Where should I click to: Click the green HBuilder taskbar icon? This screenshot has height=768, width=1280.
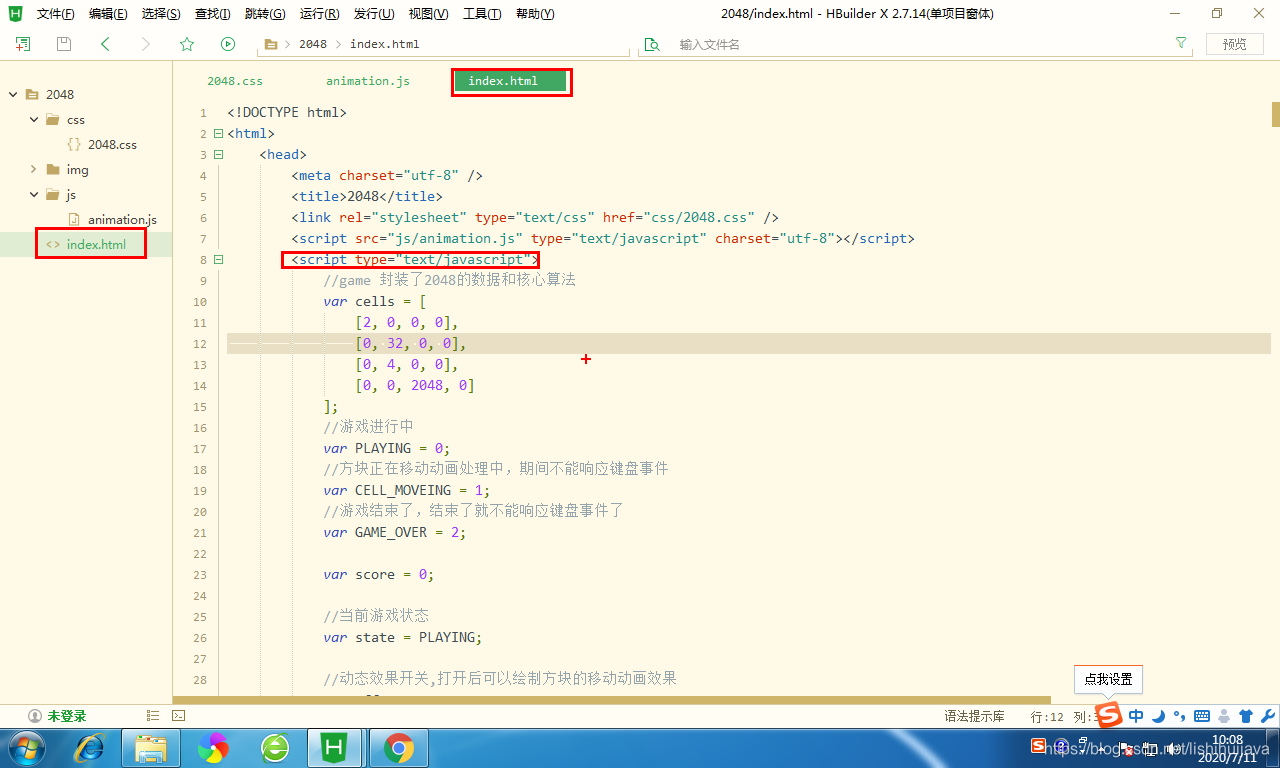336,748
